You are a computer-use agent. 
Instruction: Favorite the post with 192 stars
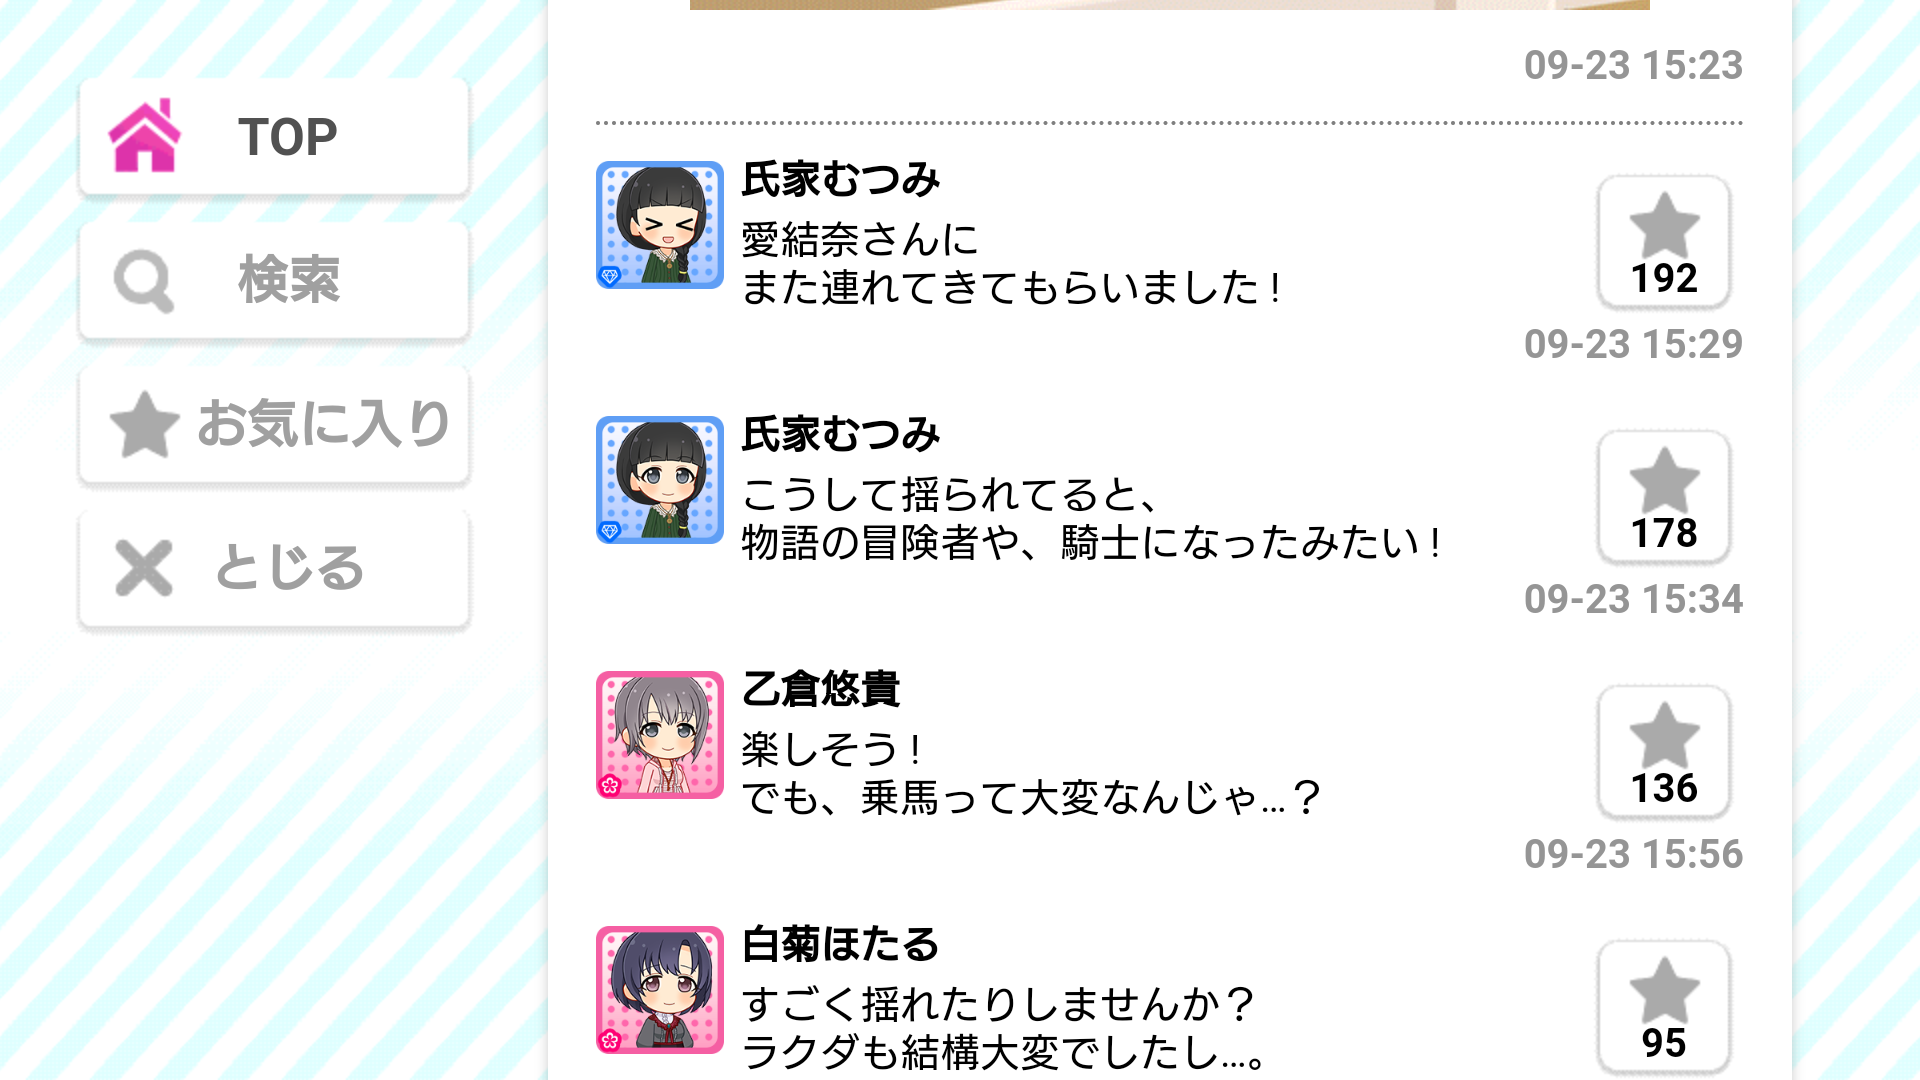coord(1664,242)
